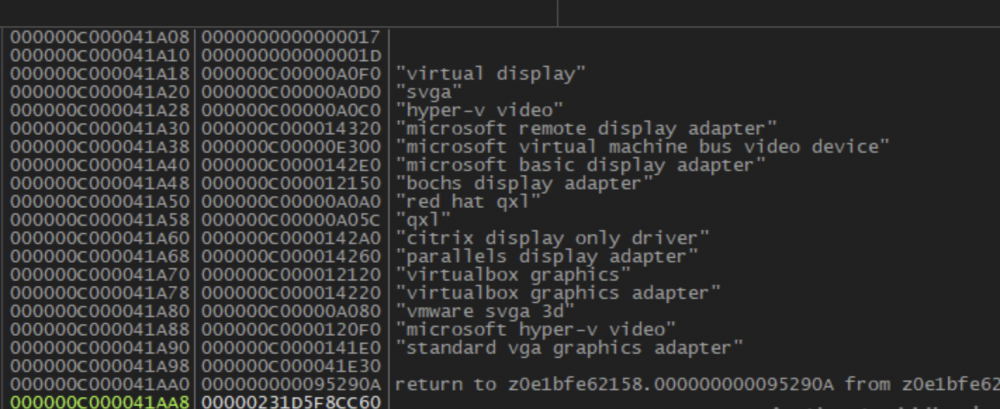Click pointer value 000000C000014220
This screenshot has height=409, width=1000.
(x=291, y=294)
